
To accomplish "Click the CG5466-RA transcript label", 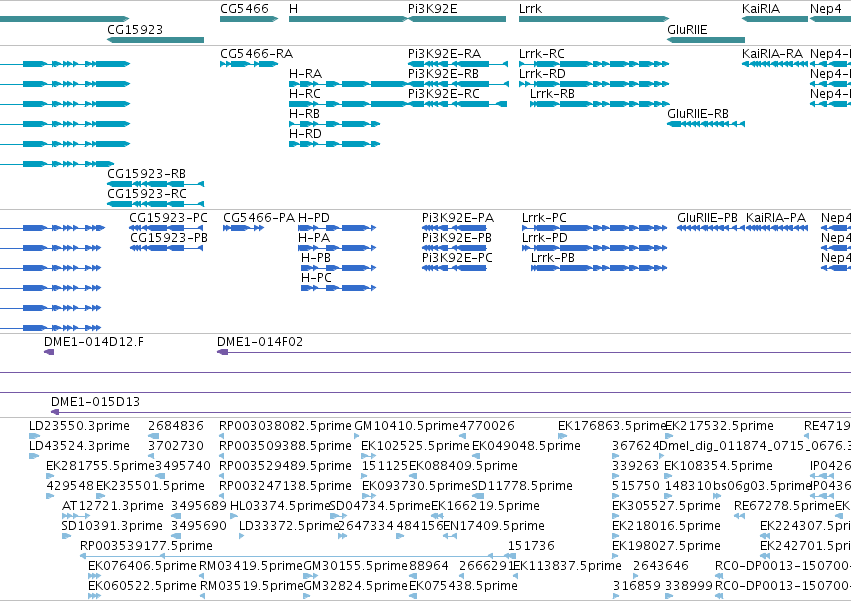I will (x=256, y=54).
